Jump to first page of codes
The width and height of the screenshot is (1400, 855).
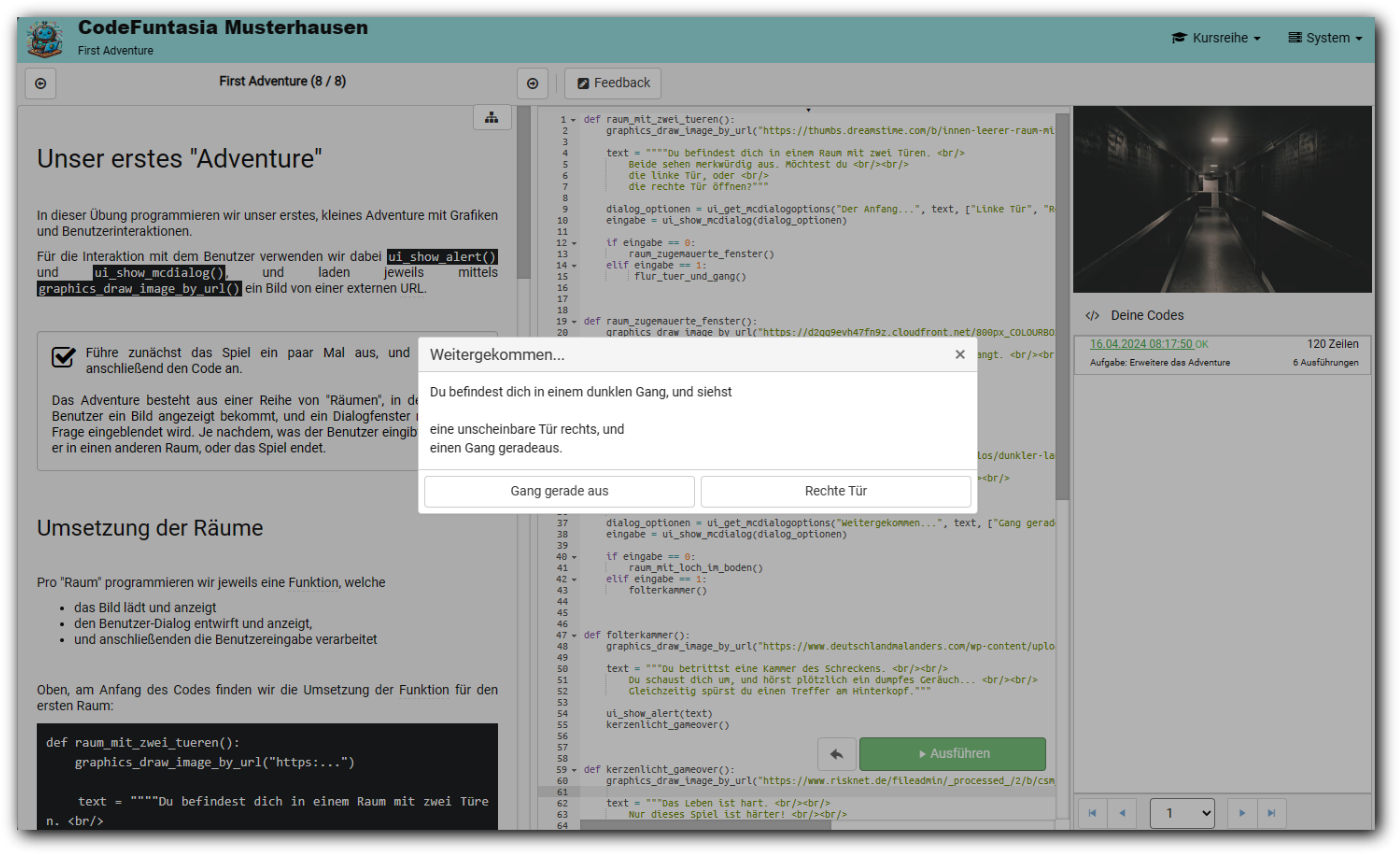(x=1092, y=813)
